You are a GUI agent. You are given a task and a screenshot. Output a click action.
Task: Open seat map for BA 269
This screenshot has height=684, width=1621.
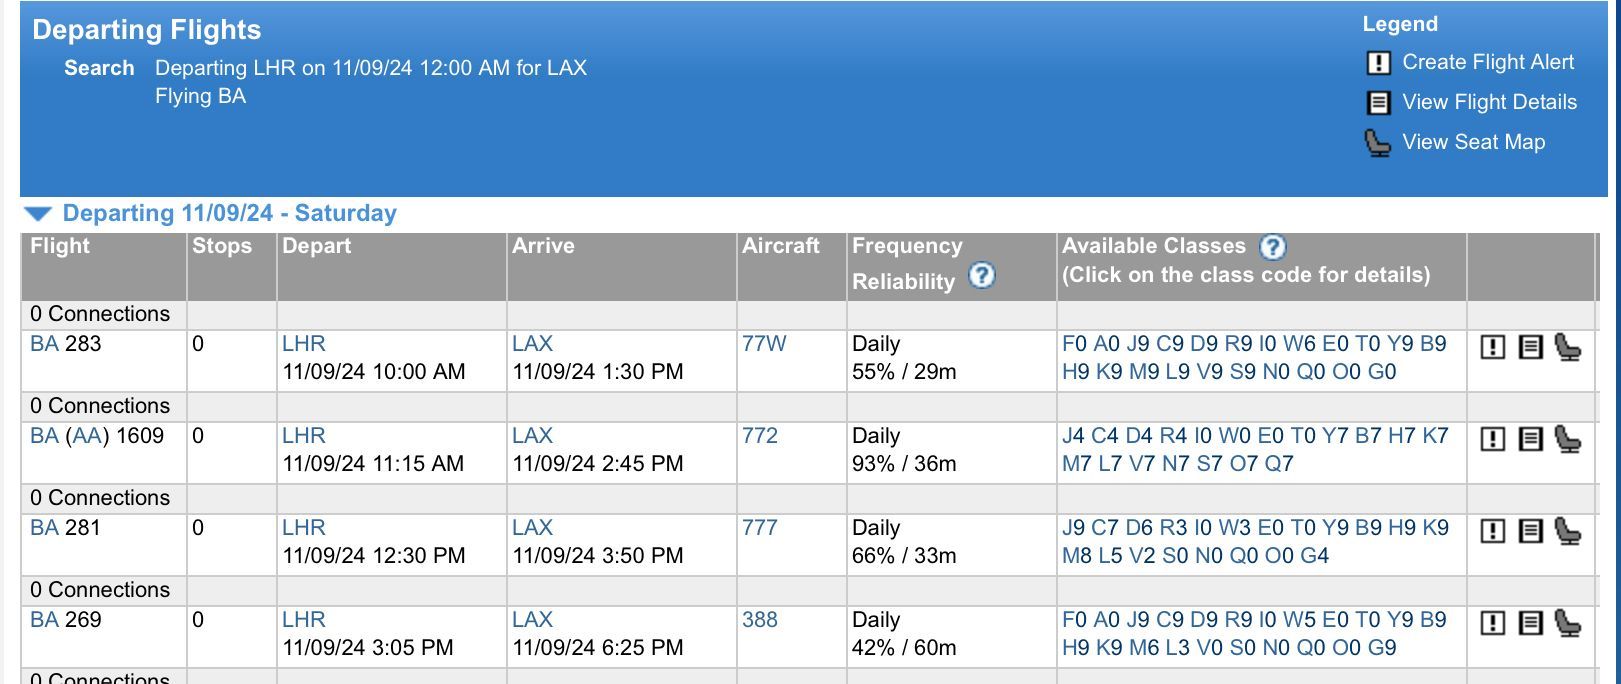[1568, 623]
